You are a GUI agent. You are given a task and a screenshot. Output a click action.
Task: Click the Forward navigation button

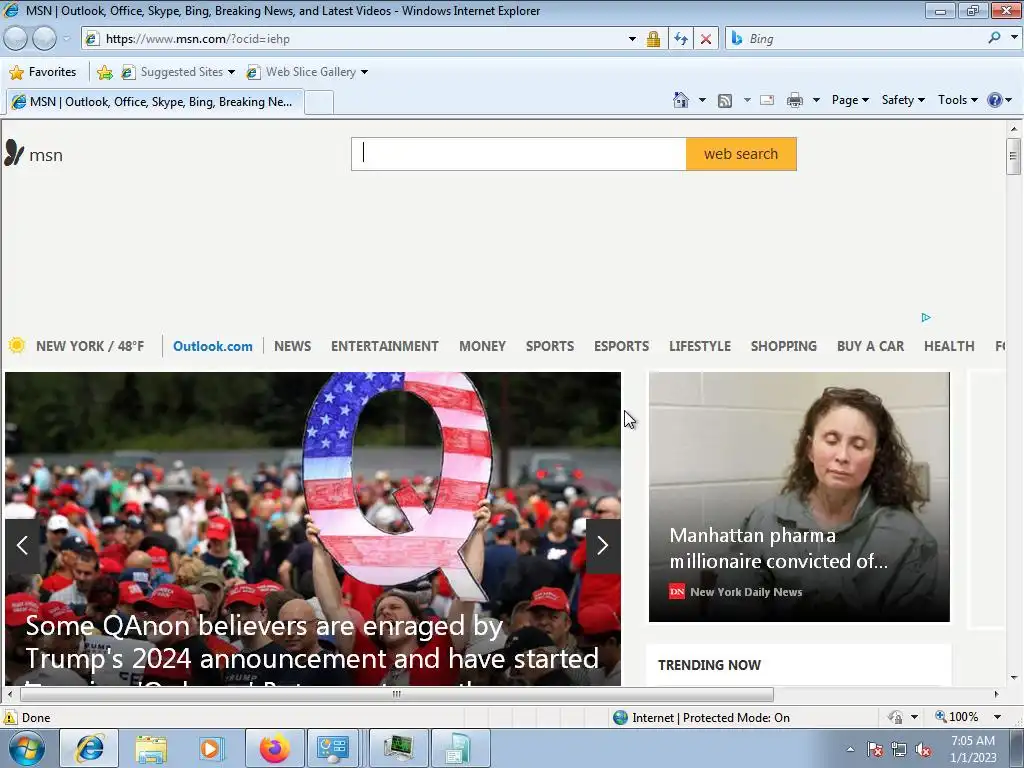[44, 39]
